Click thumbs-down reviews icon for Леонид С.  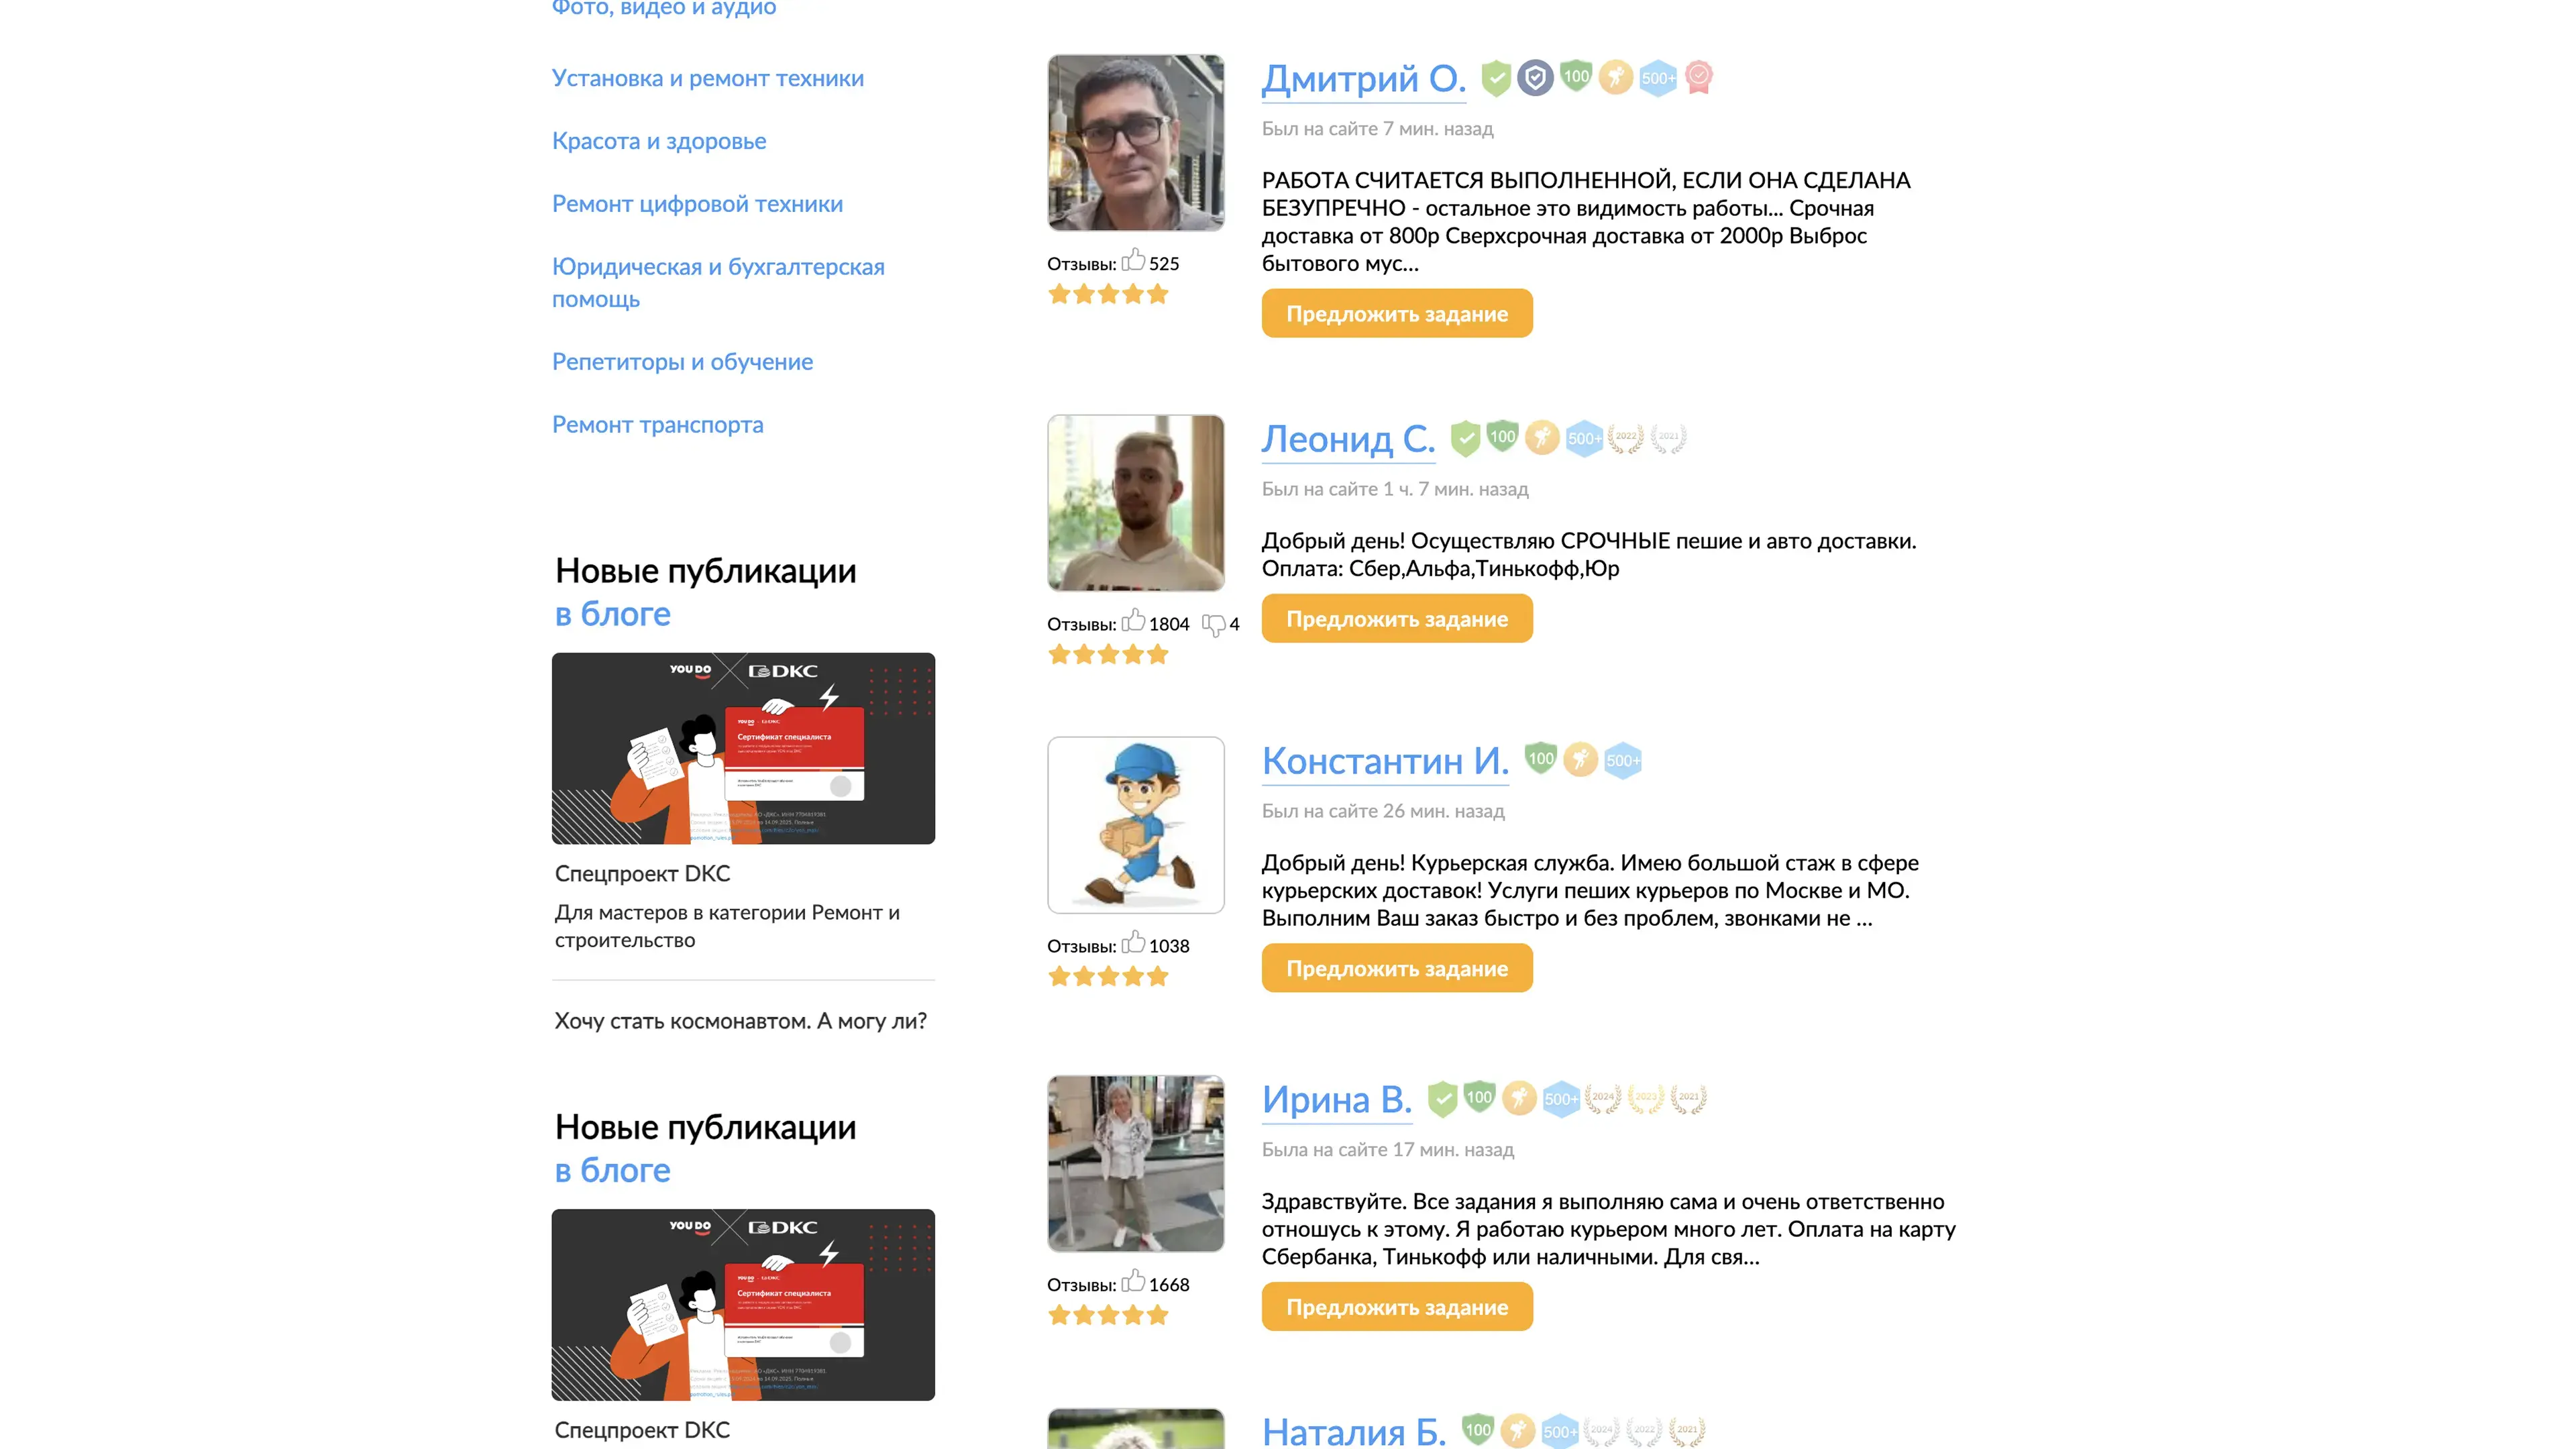pyautogui.click(x=1213, y=625)
